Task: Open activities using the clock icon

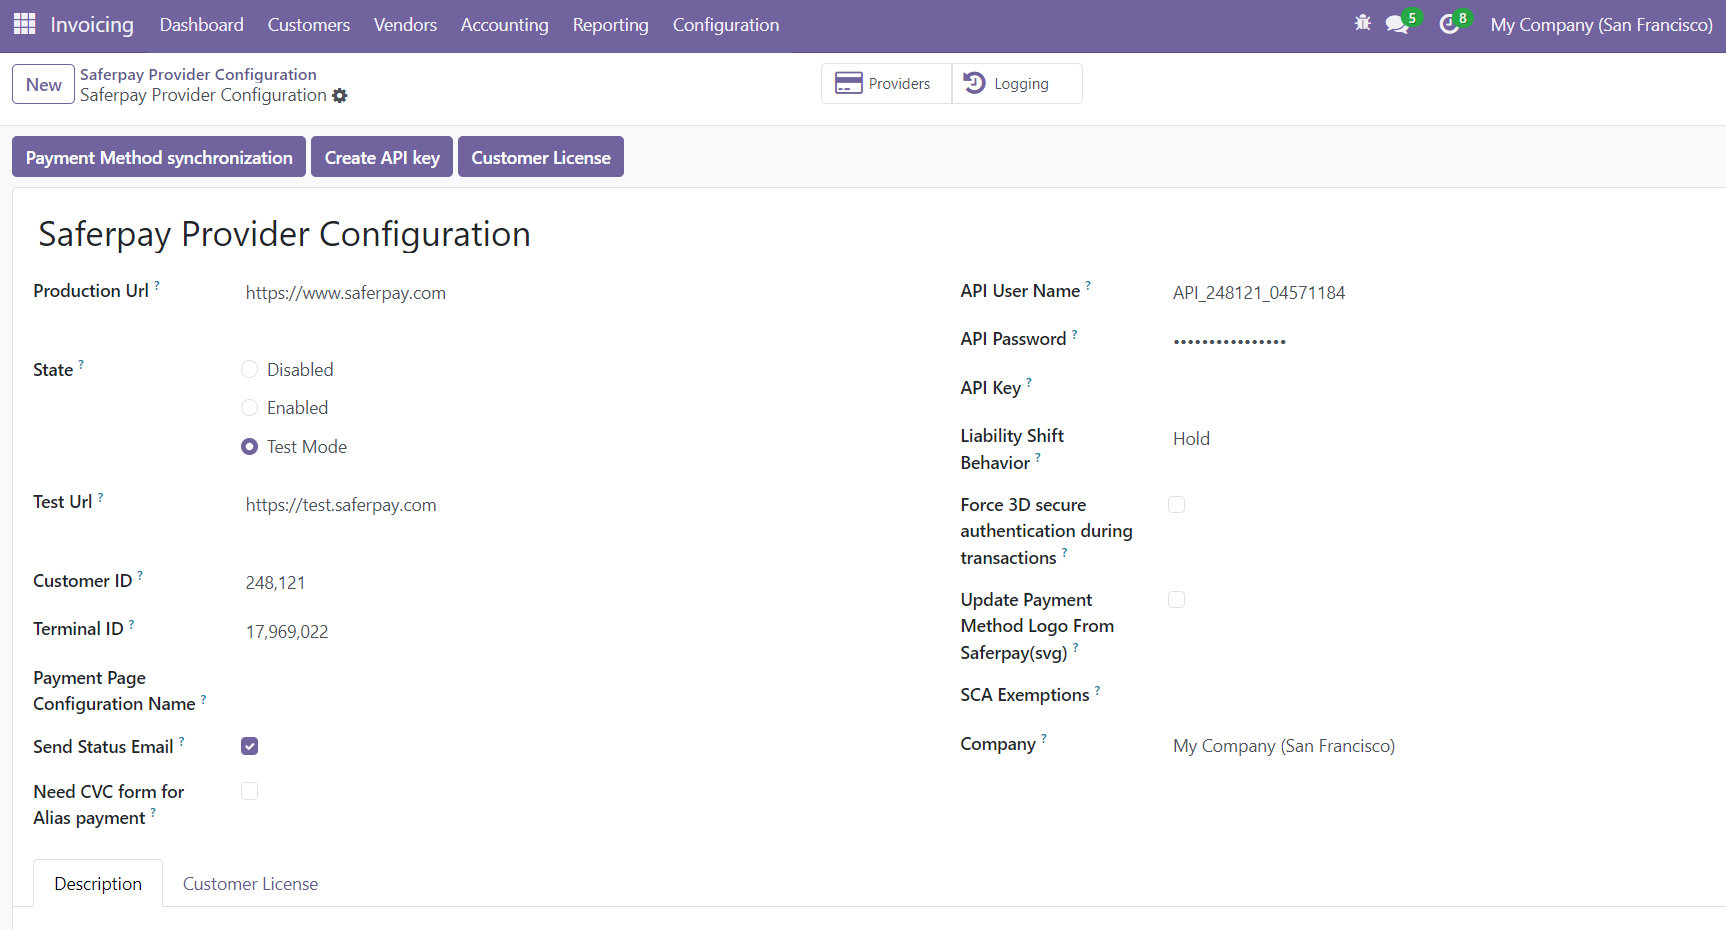Action: point(1450,22)
